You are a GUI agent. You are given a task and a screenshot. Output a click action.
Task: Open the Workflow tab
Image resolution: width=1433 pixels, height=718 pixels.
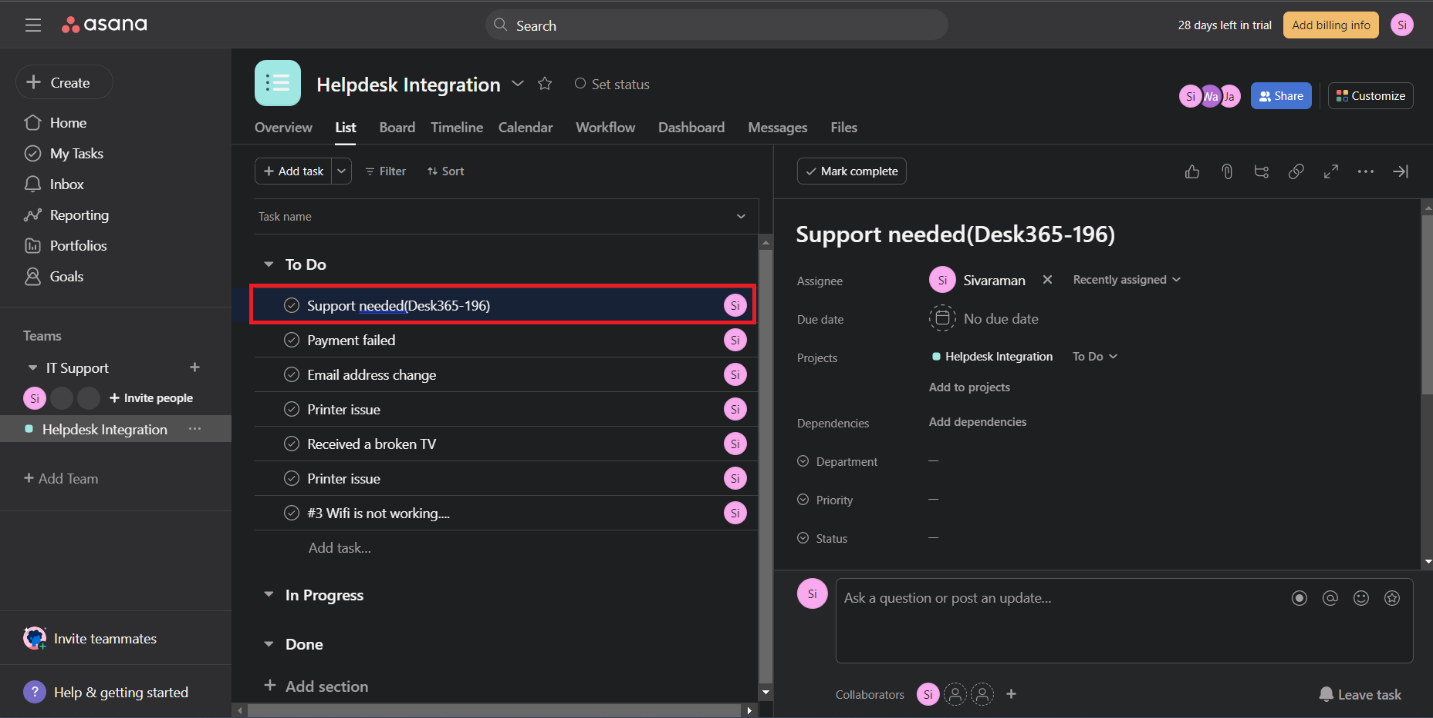pos(605,127)
